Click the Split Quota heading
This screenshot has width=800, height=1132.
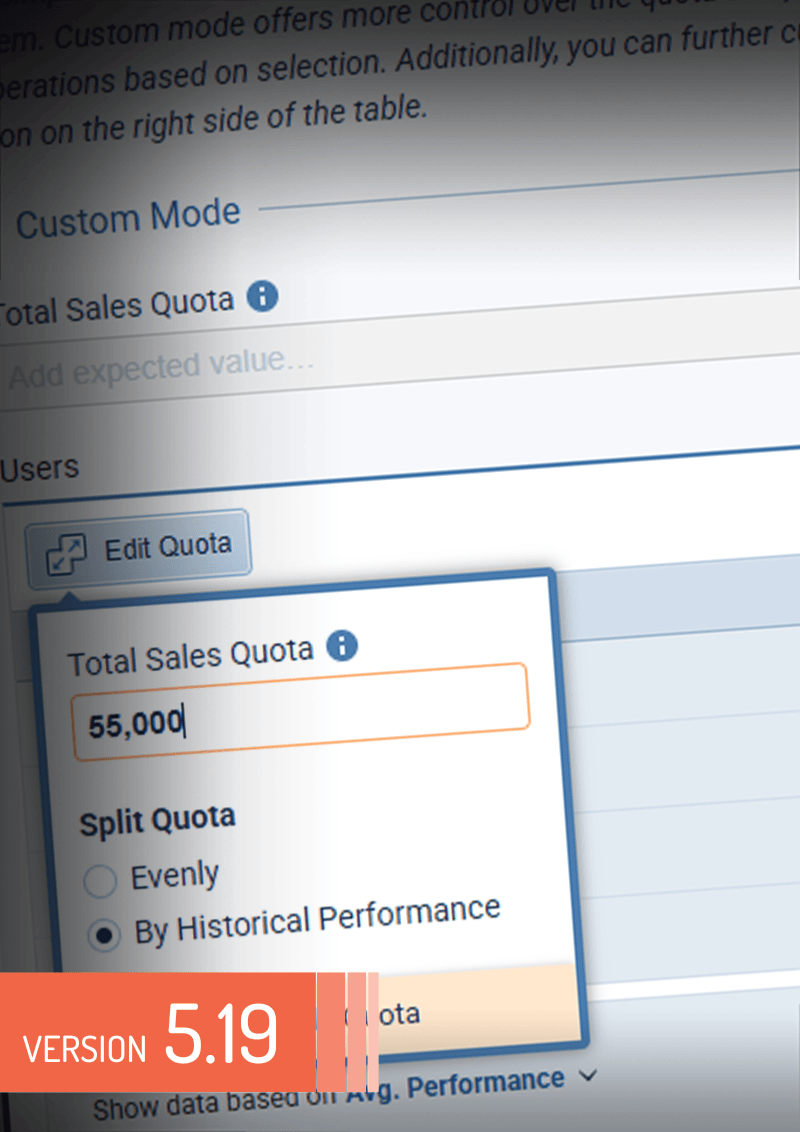157,821
